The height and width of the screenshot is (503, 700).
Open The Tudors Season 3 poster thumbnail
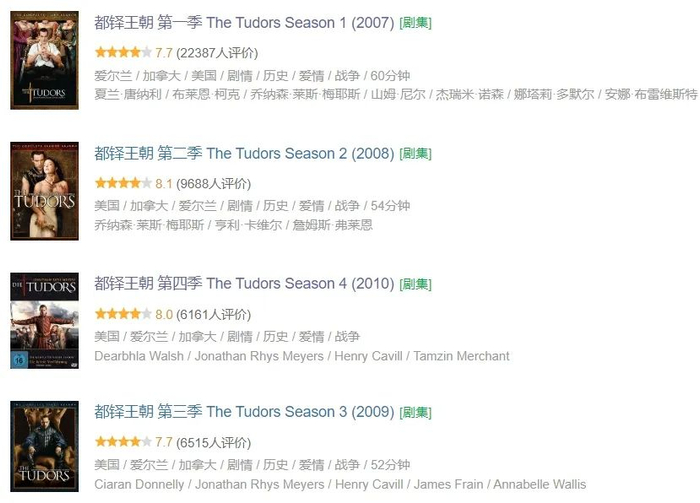(x=45, y=448)
